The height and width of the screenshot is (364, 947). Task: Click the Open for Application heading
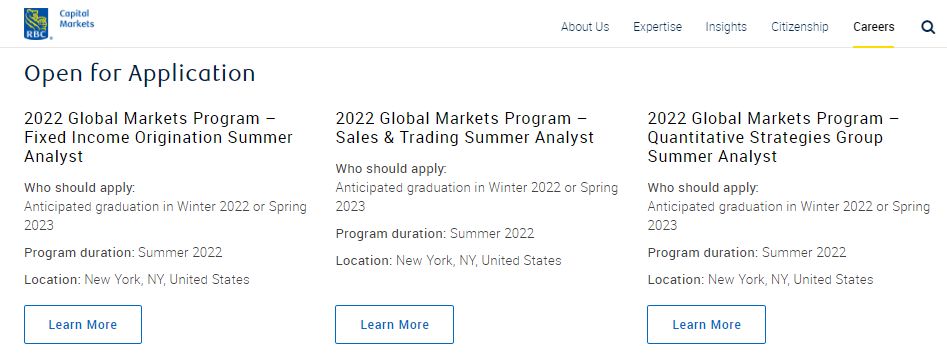140,73
